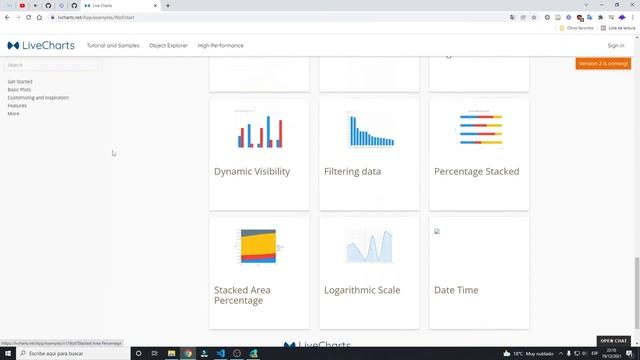This screenshot has height=360, width=640.
Task: Expand Features in the sidebar
Action: click(x=17, y=106)
